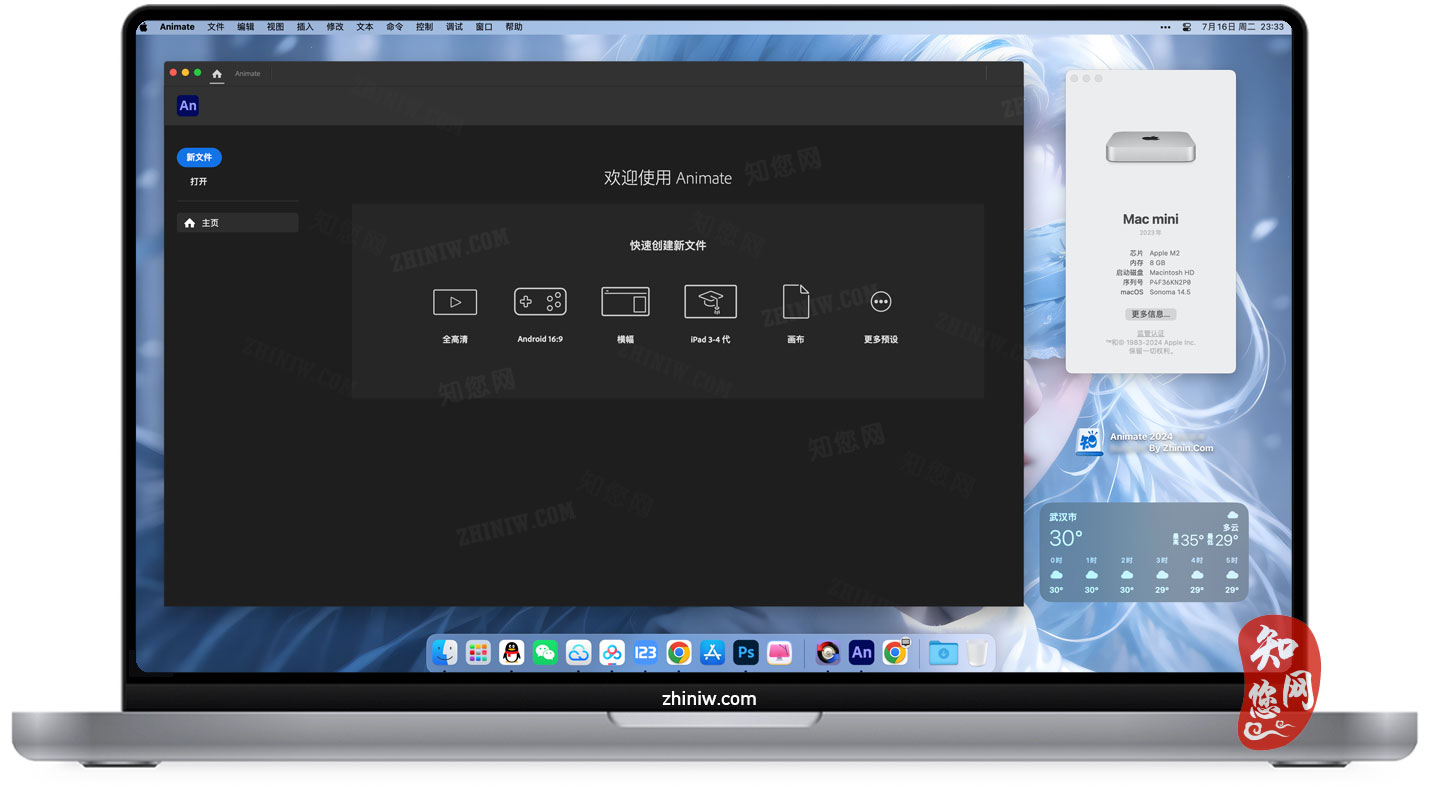Select the 全高清 Full HD preset icon
This screenshot has height=797, width=1429.
[x=455, y=302]
